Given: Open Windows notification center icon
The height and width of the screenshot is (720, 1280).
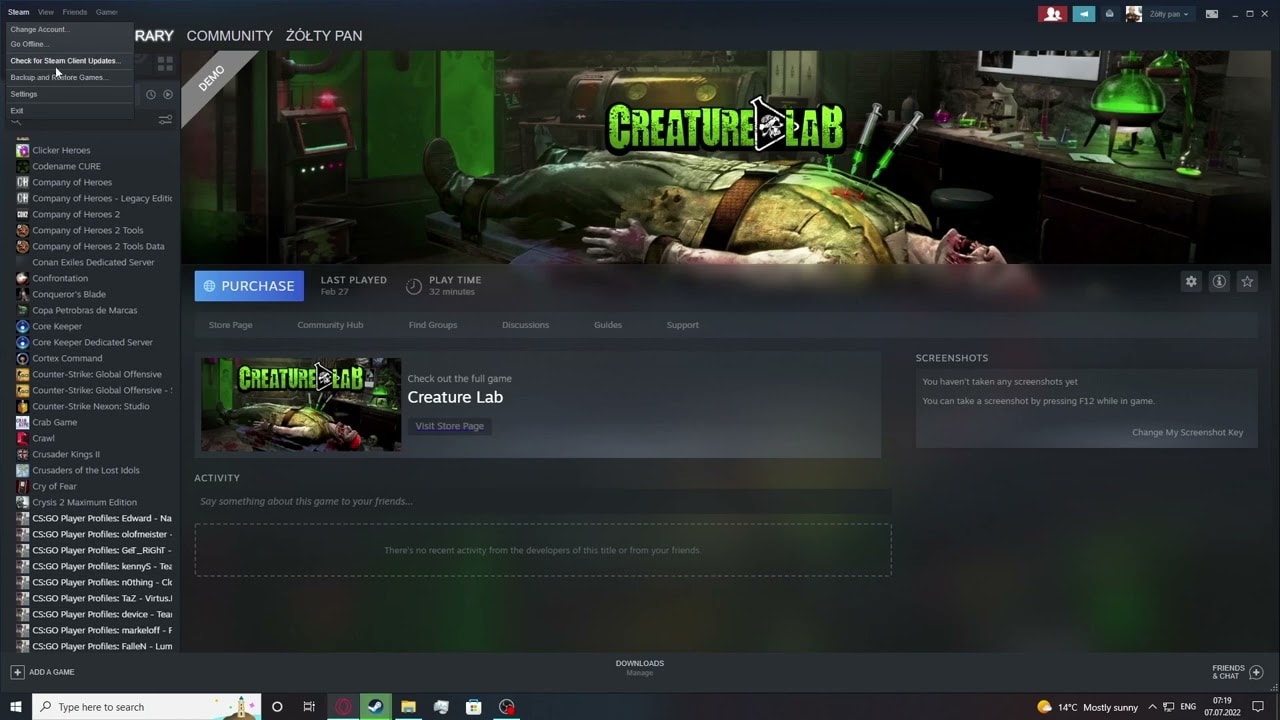Looking at the screenshot, I should coord(1258,707).
